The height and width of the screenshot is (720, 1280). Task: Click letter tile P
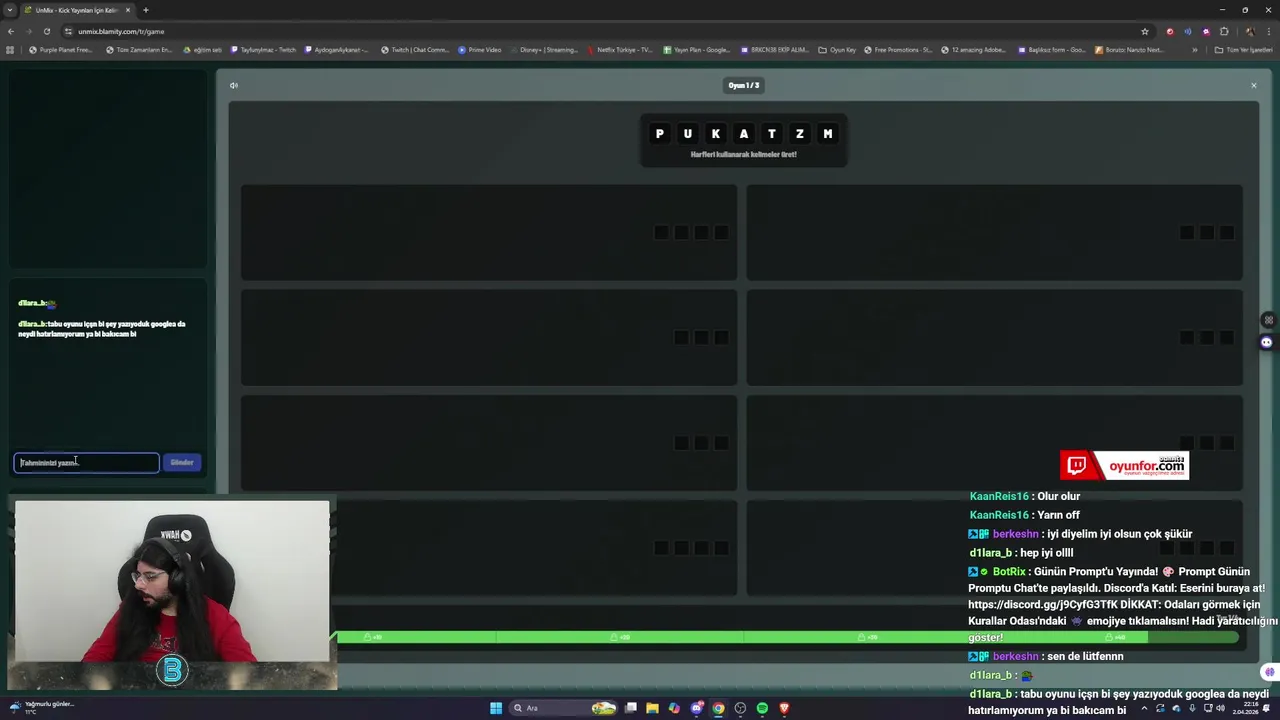point(659,133)
